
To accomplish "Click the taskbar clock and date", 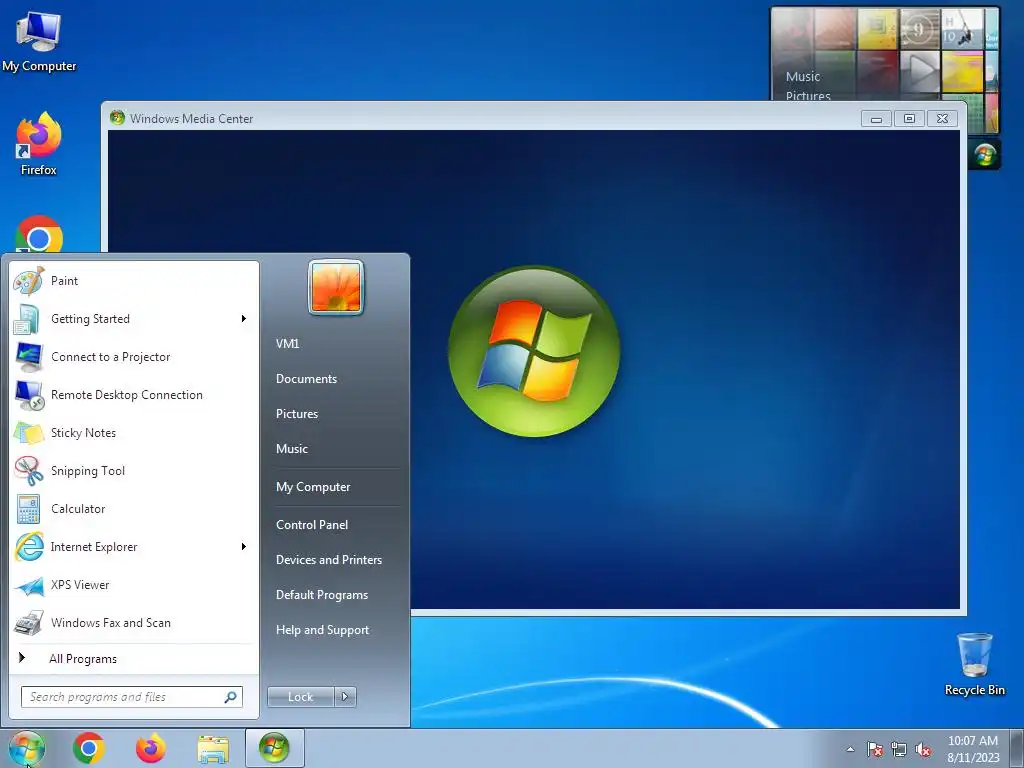I will click(x=973, y=749).
